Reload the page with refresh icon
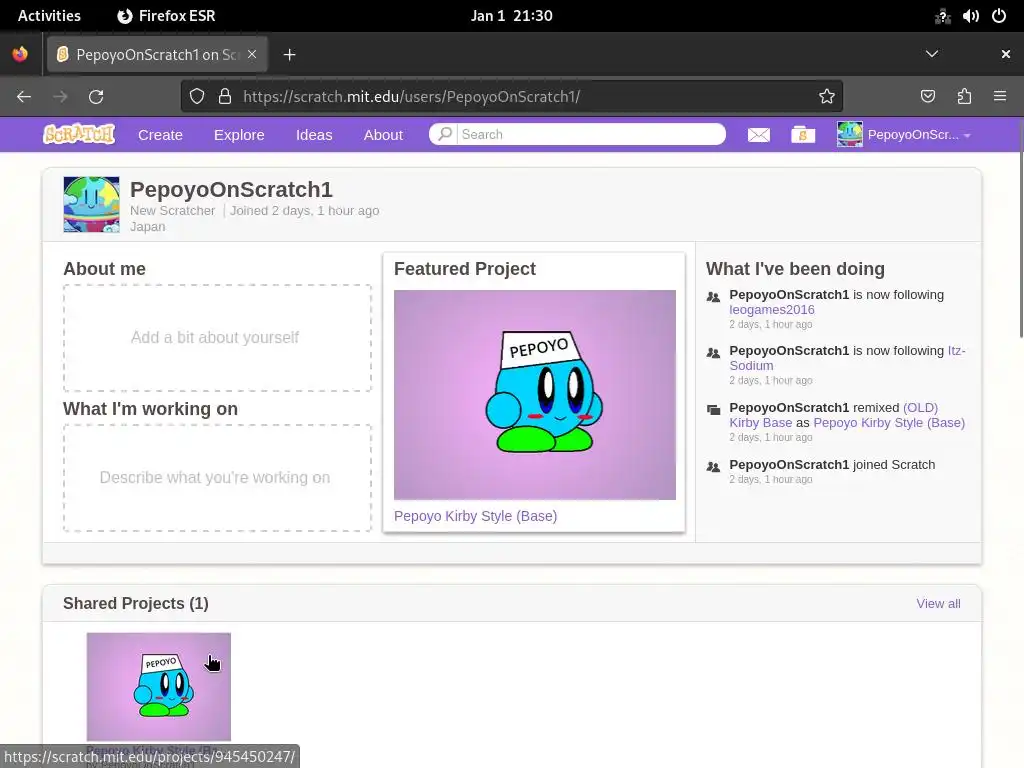This screenshot has height=768, width=1024. (x=96, y=97)
